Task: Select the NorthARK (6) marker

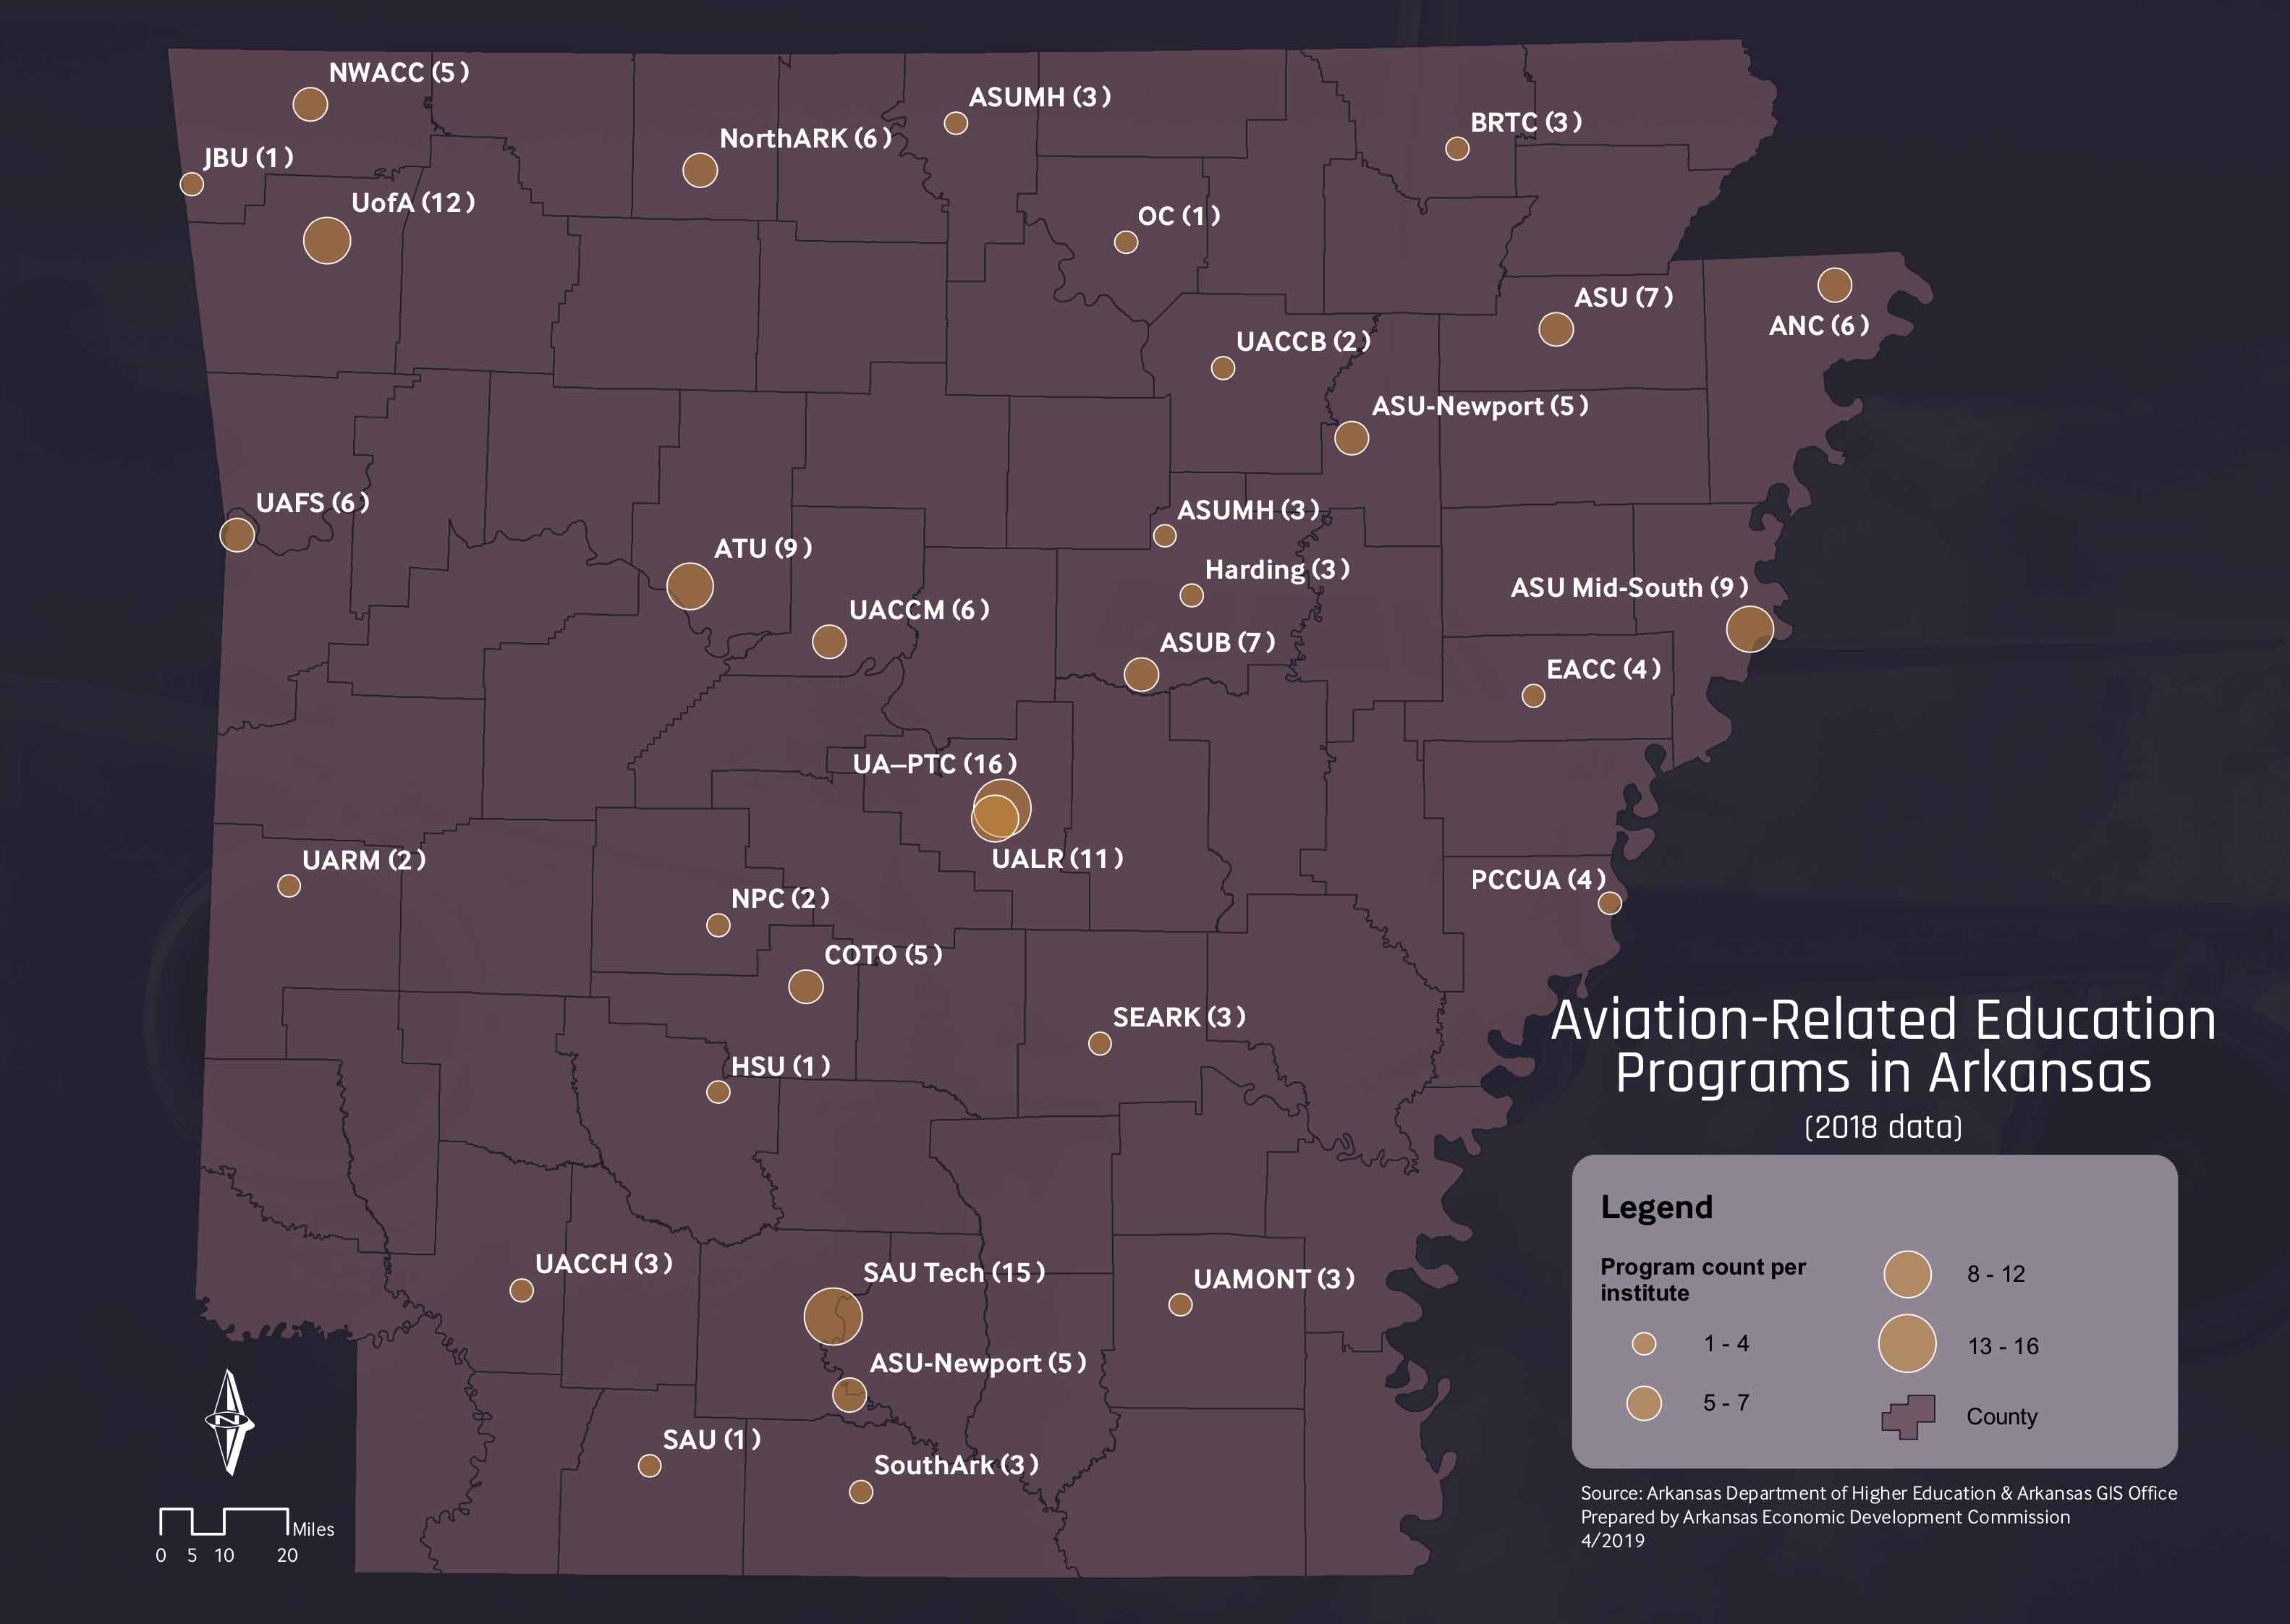Action: [699, 170]
